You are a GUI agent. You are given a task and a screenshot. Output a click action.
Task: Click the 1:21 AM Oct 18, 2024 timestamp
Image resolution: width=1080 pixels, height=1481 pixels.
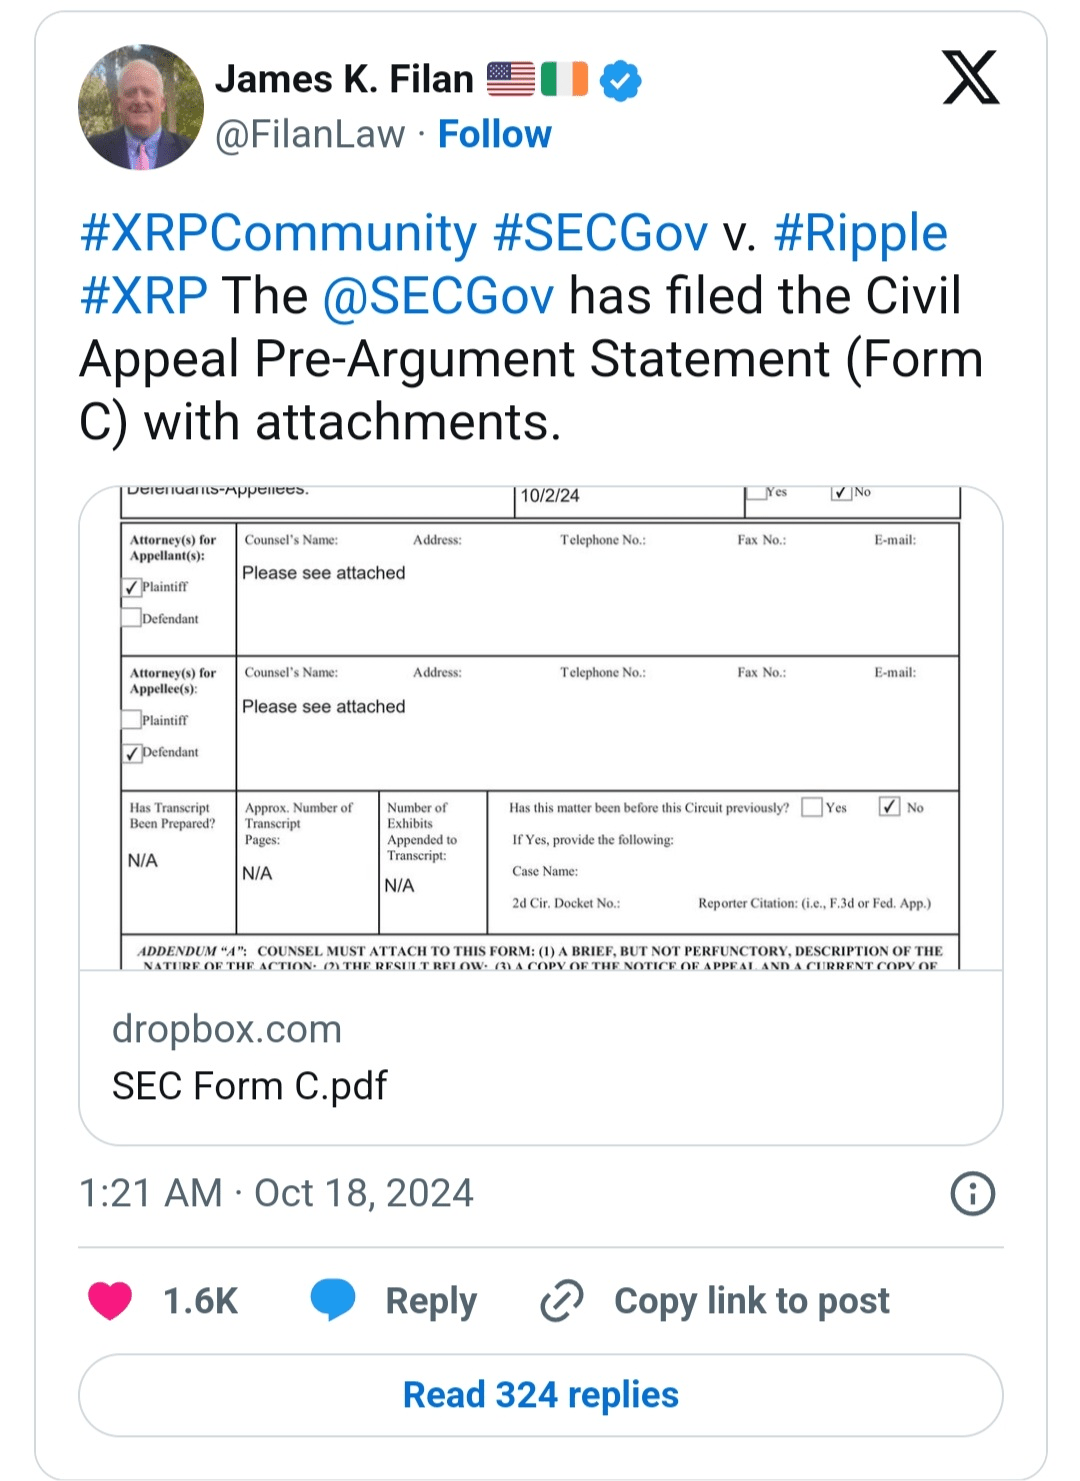pos(276,1193)
